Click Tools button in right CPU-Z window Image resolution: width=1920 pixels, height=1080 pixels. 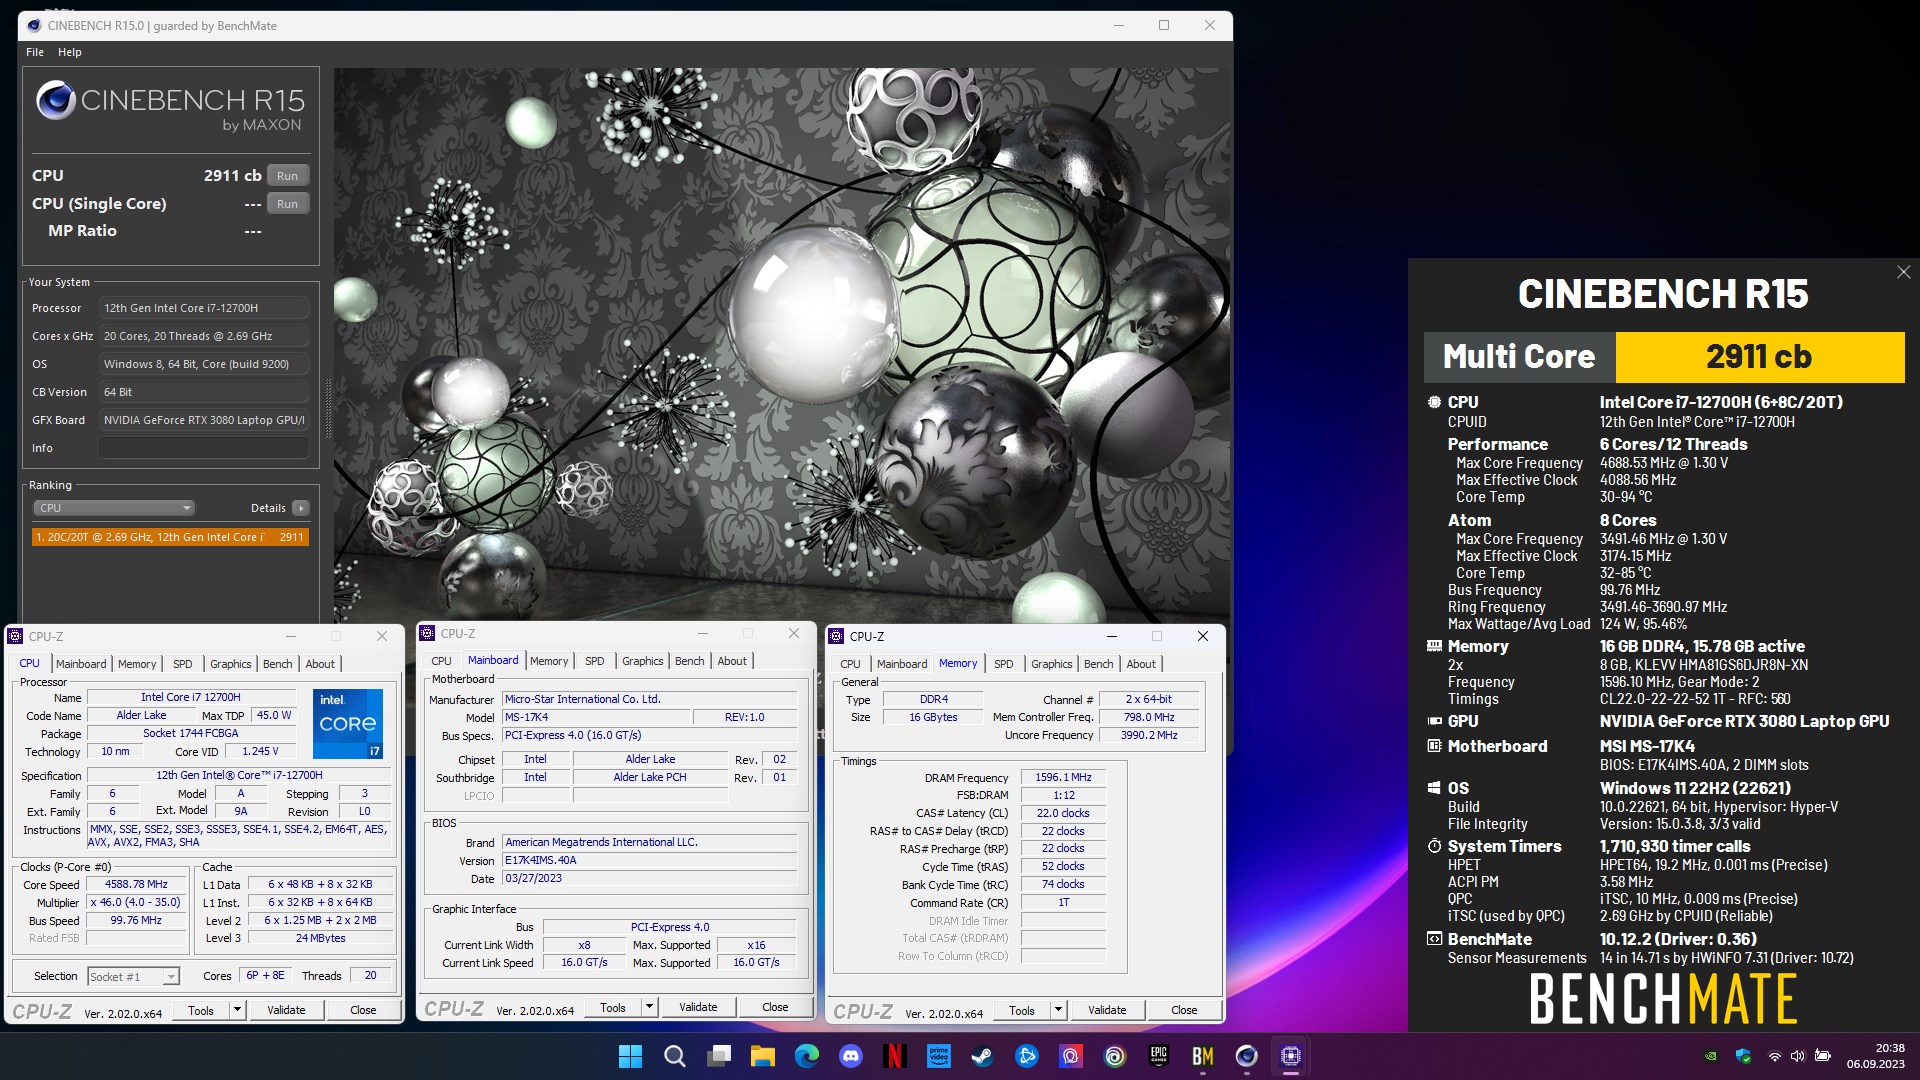click(x=1022, y=1011)
